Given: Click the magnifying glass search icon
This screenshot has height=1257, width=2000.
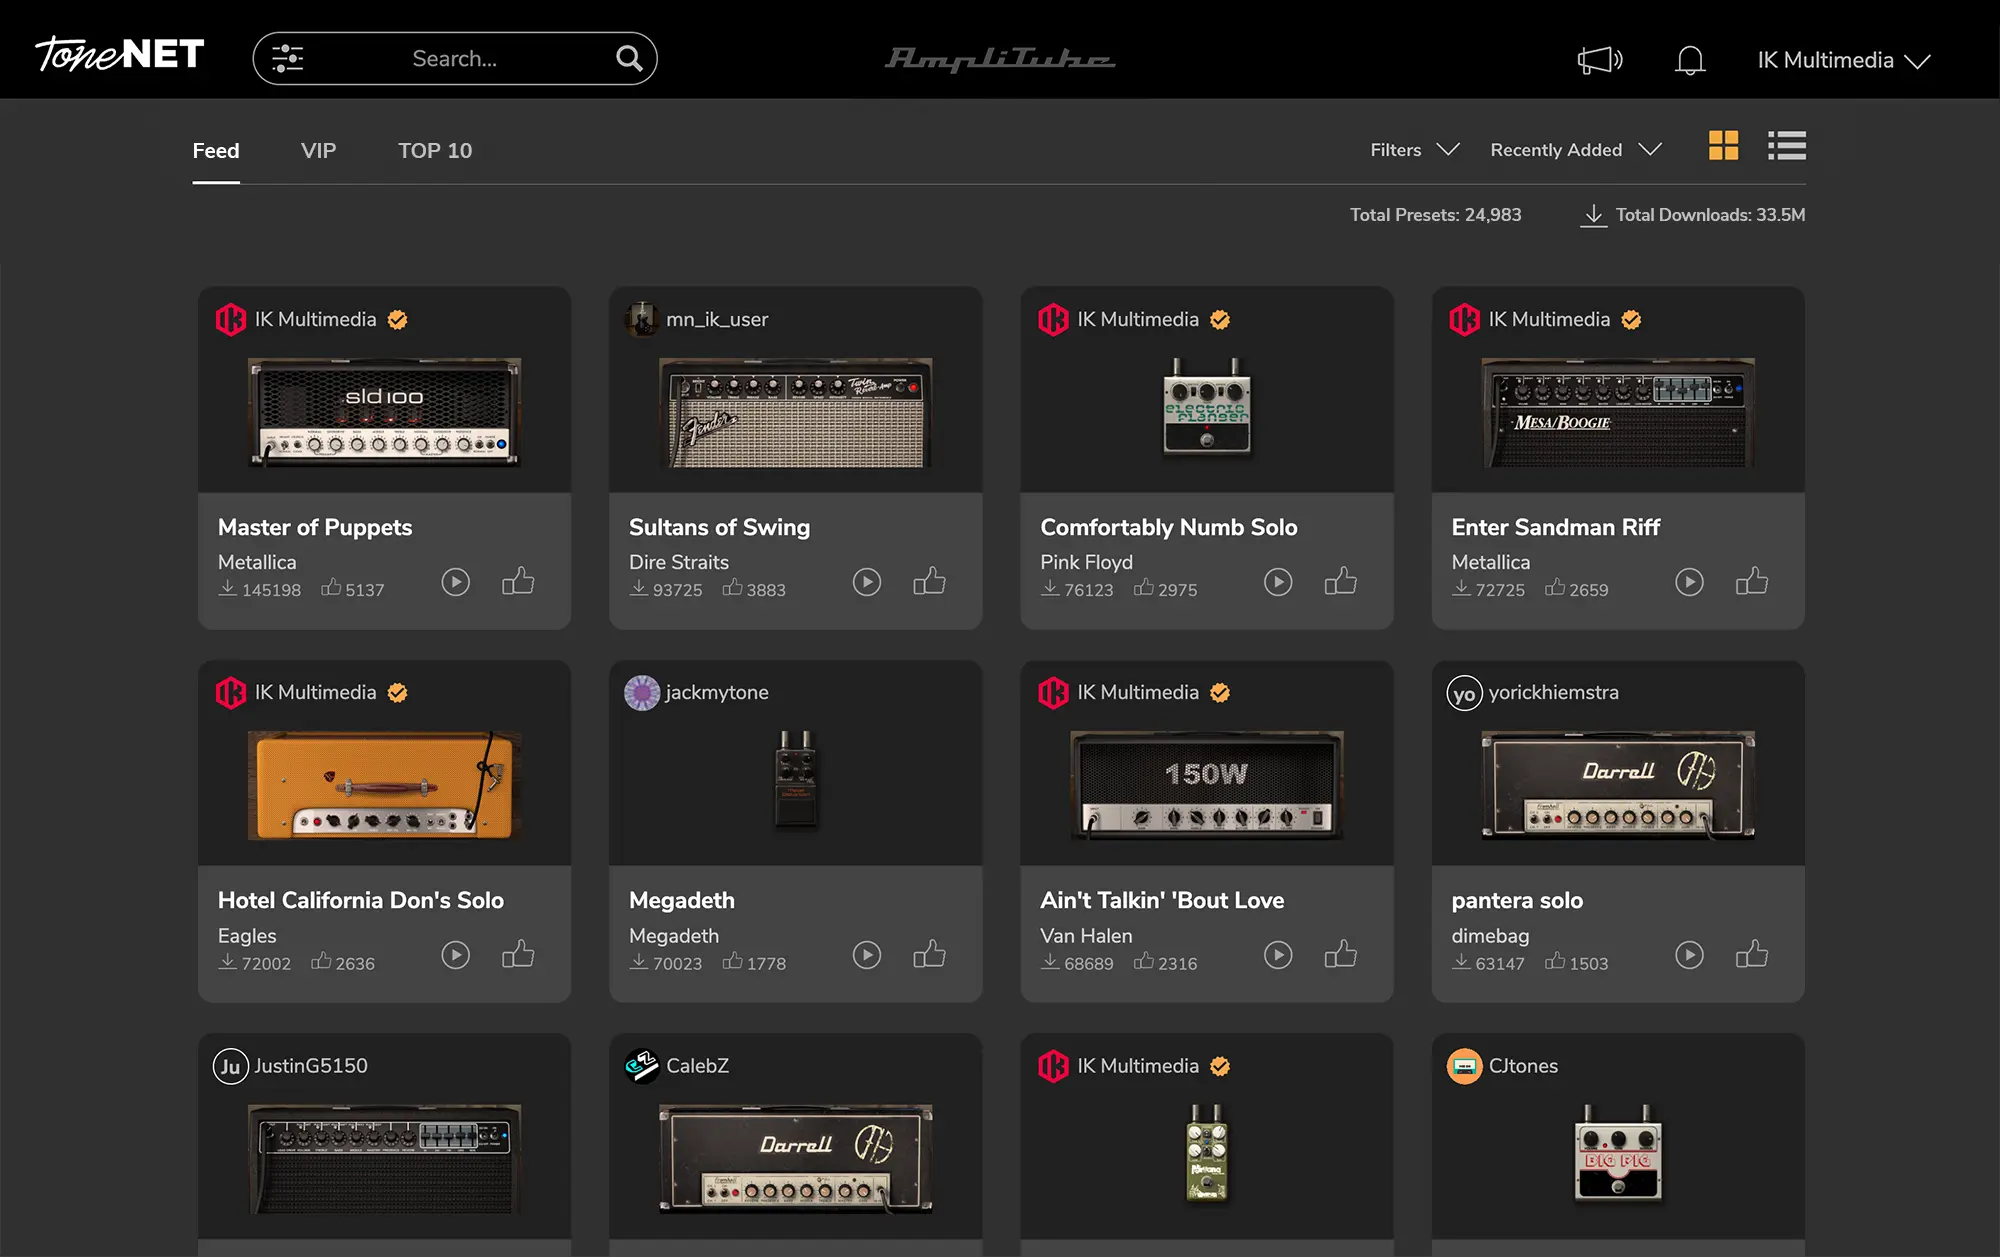Looking at the screenshot, I should pyautogui.click(x=628, y=58).
